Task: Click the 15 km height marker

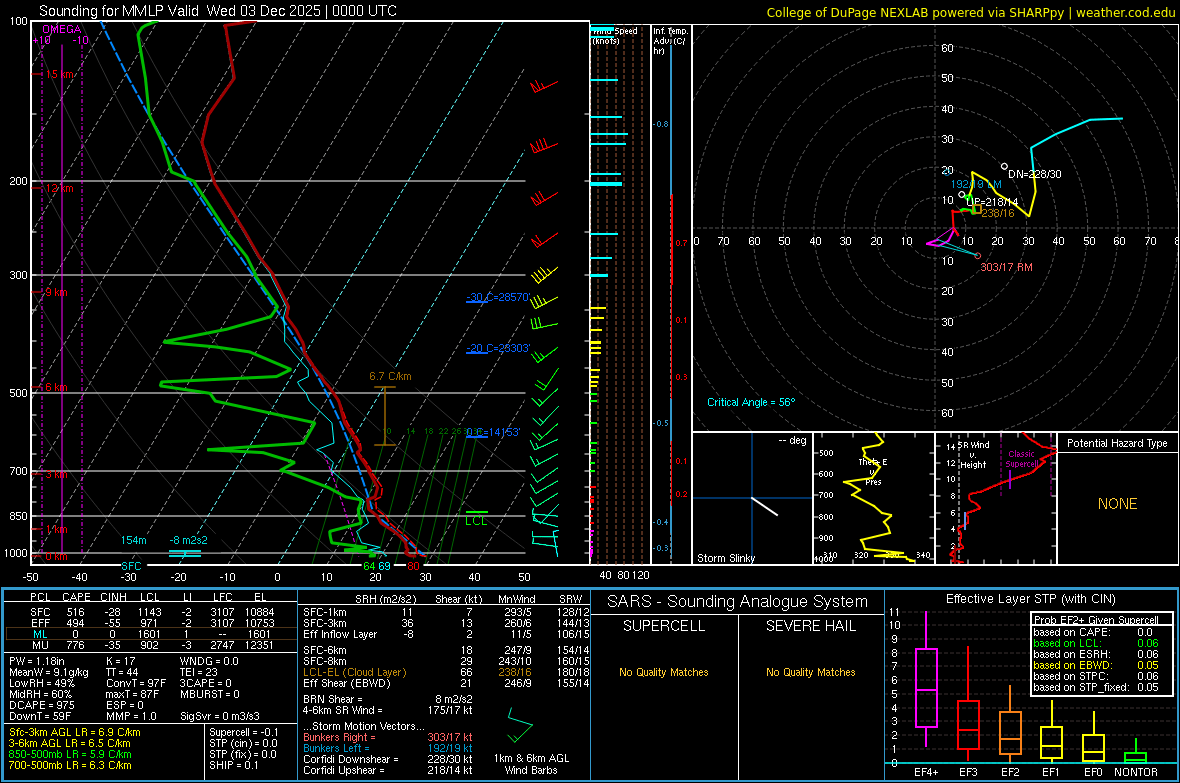Action: (x=59, y=75)
